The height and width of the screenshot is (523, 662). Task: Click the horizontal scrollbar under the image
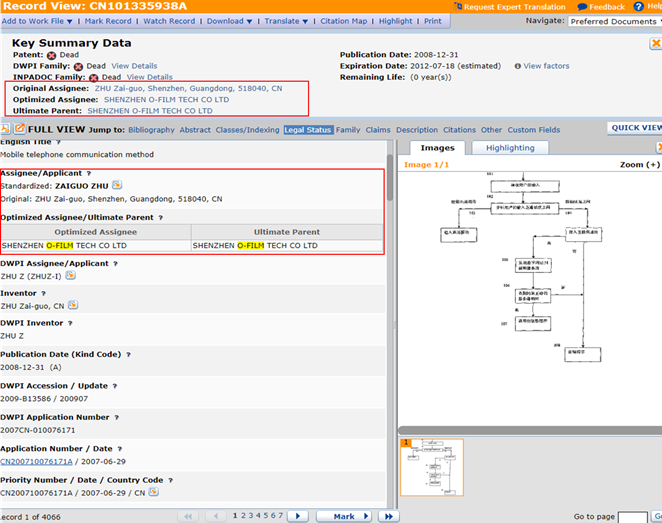[x=530, y=430]
